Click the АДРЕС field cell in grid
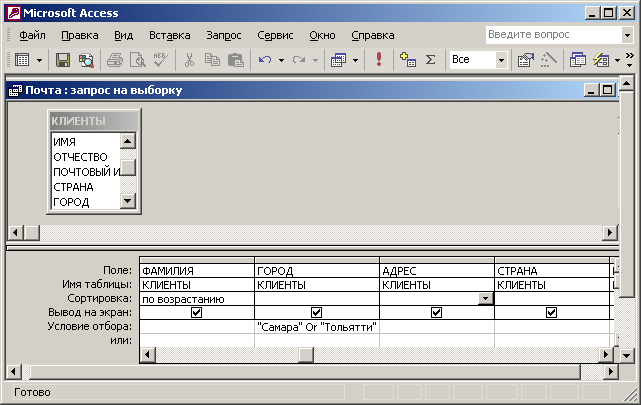641x405 pixels. coord(437,271)
